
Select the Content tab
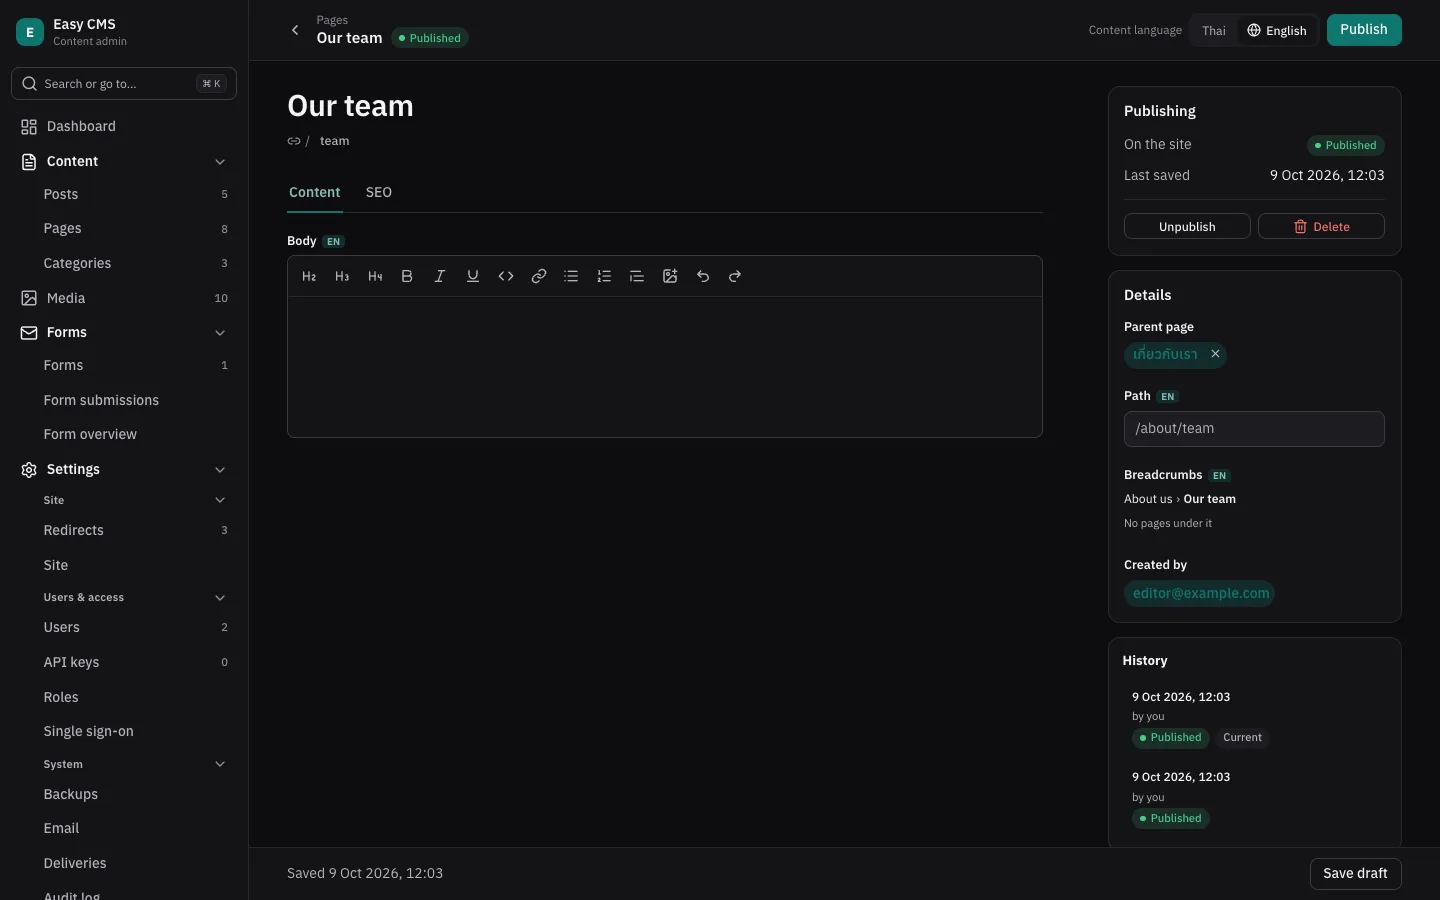[315, 192]
